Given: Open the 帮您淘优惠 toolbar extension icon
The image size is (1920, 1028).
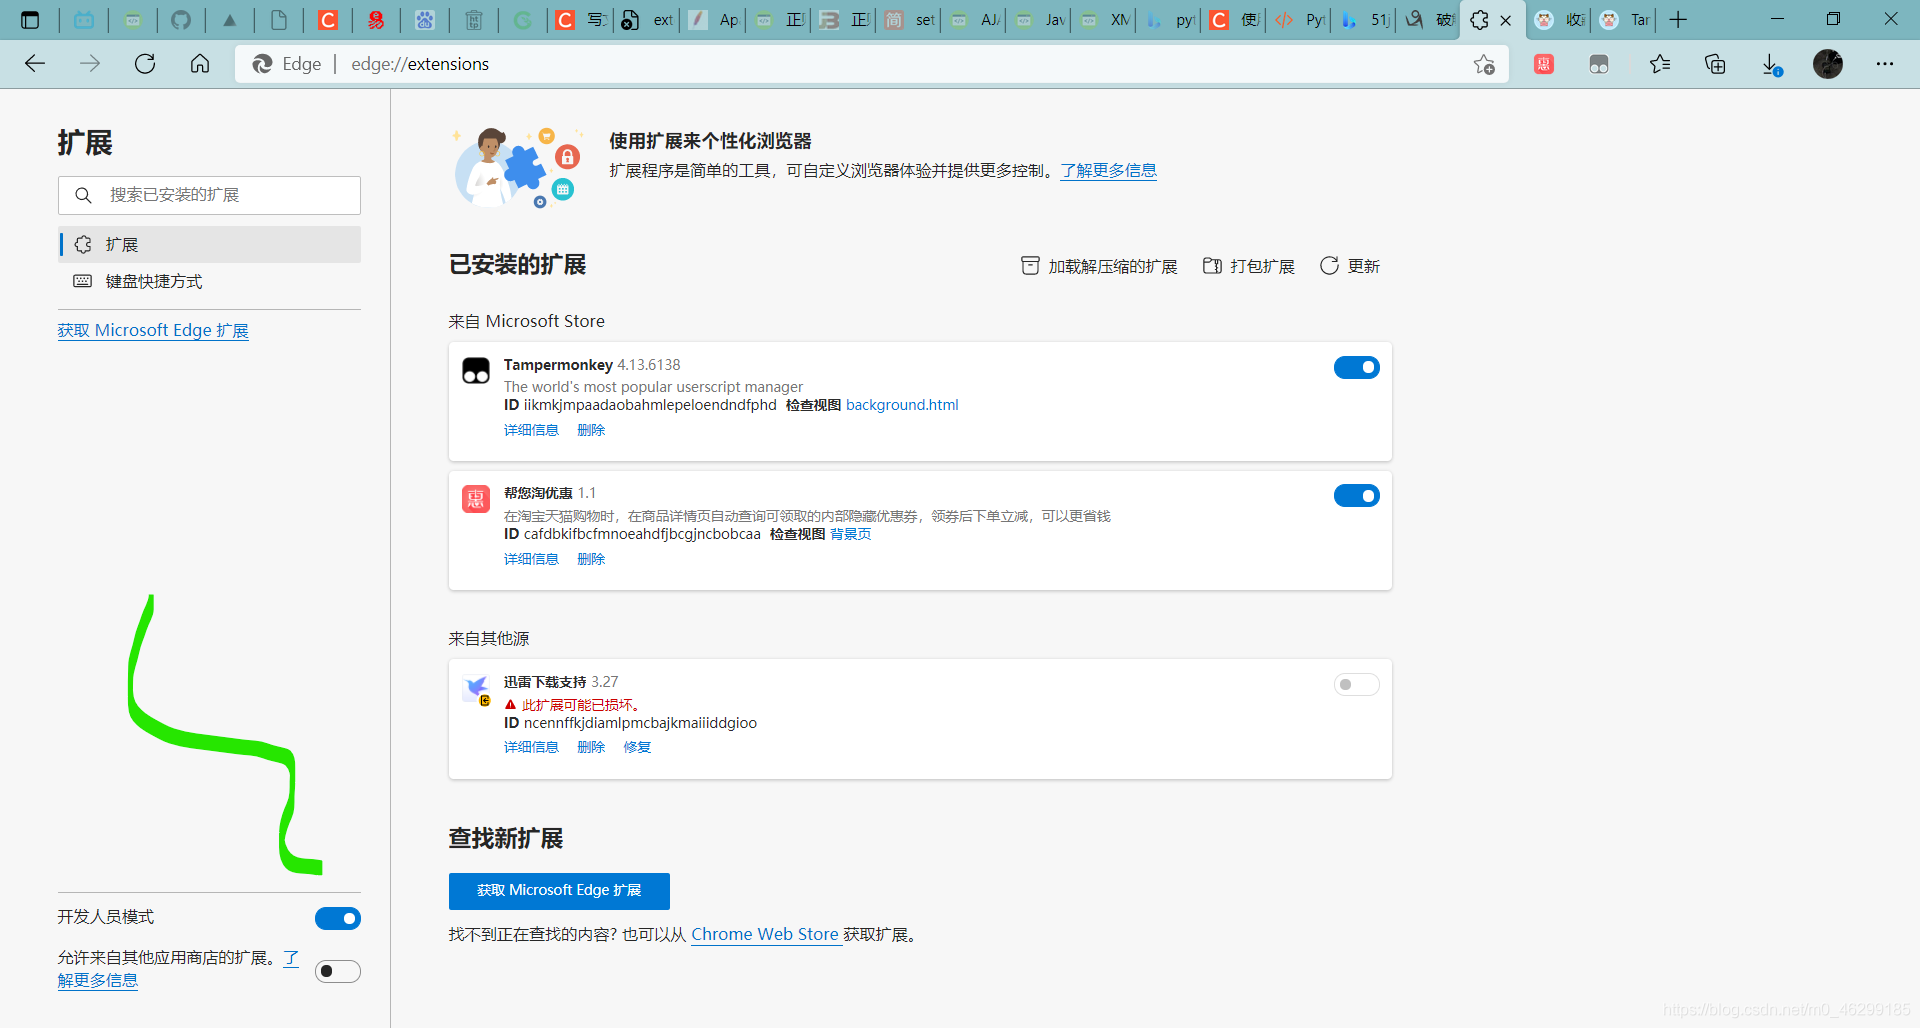Looking at the screenshot, I should click(1544, 64).
